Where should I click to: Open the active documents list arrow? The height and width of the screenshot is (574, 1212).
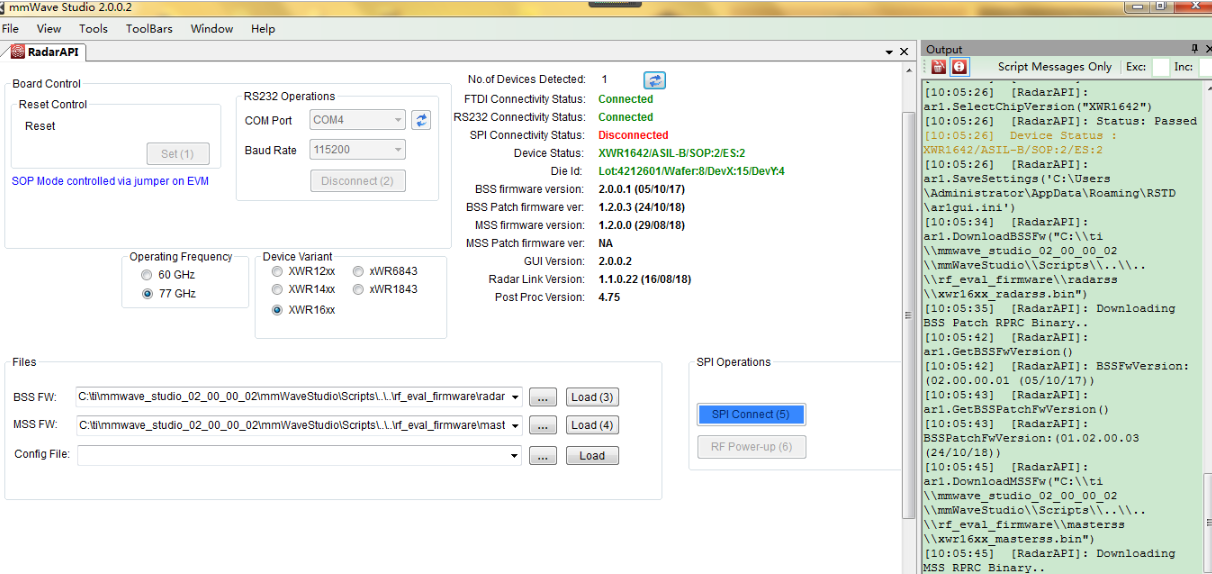click(889, 52)
